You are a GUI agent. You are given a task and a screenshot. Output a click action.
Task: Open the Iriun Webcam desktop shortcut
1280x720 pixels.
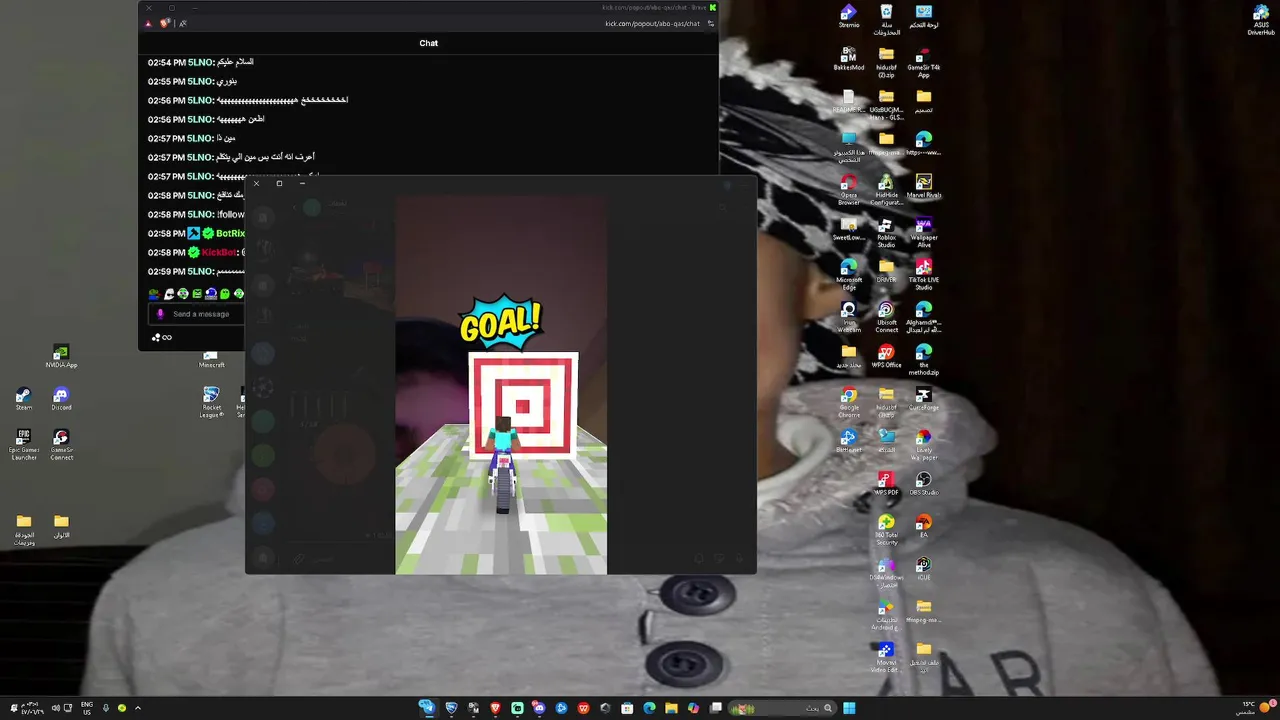click(849, 318)
